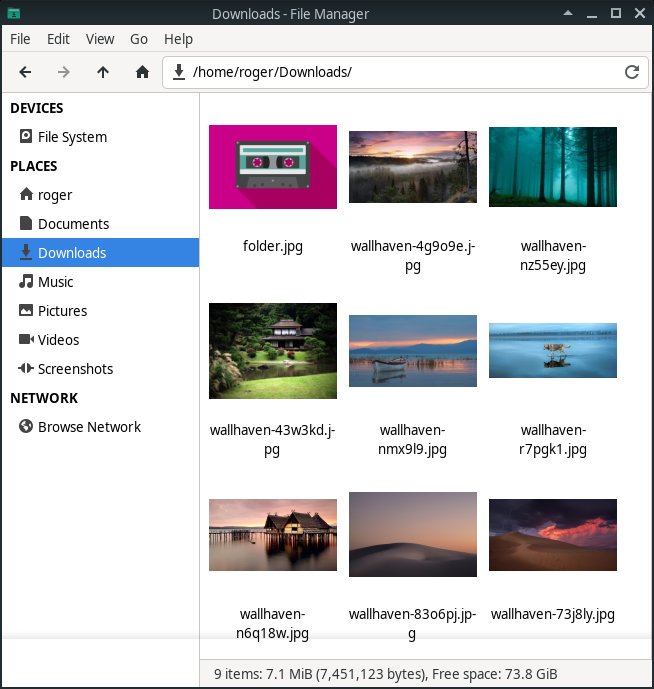This screenshot has width=654, height=689.
Task: Reload the current folder view
Action: tap(631, 72)
